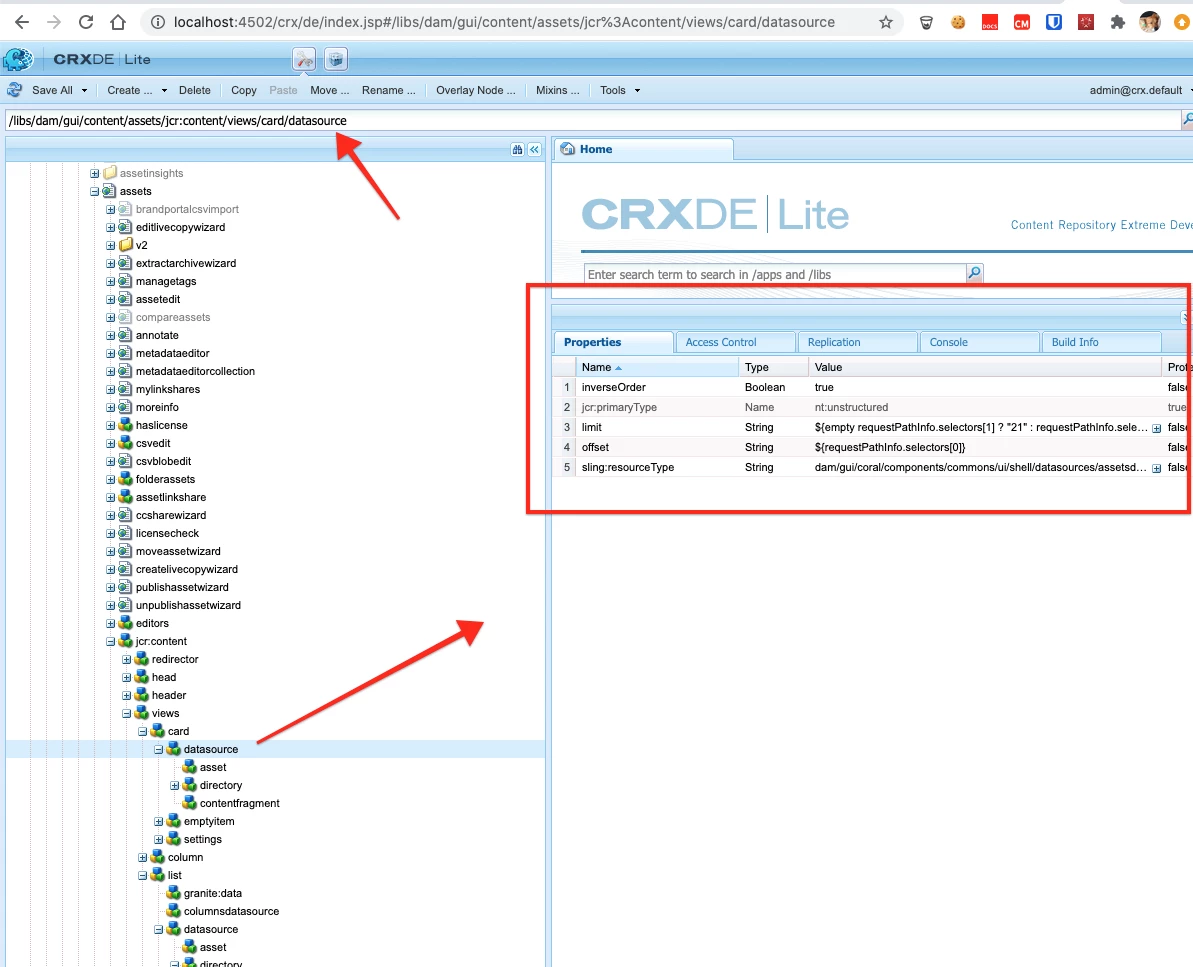Select the moveassetwizard tree node
The height and width of the screenshot is (967, 1193).
(178, 552)
